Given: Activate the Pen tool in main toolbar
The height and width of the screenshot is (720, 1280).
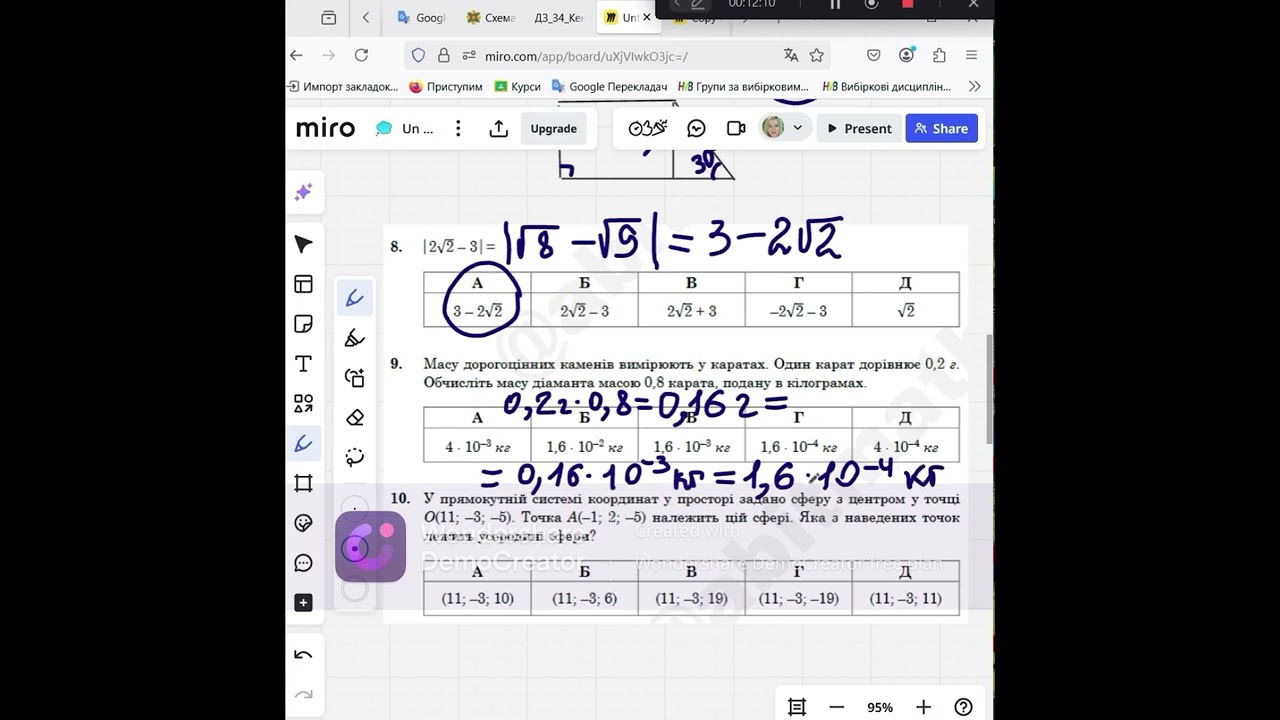Looking at the screenshot, I should (x=304, y=444).
